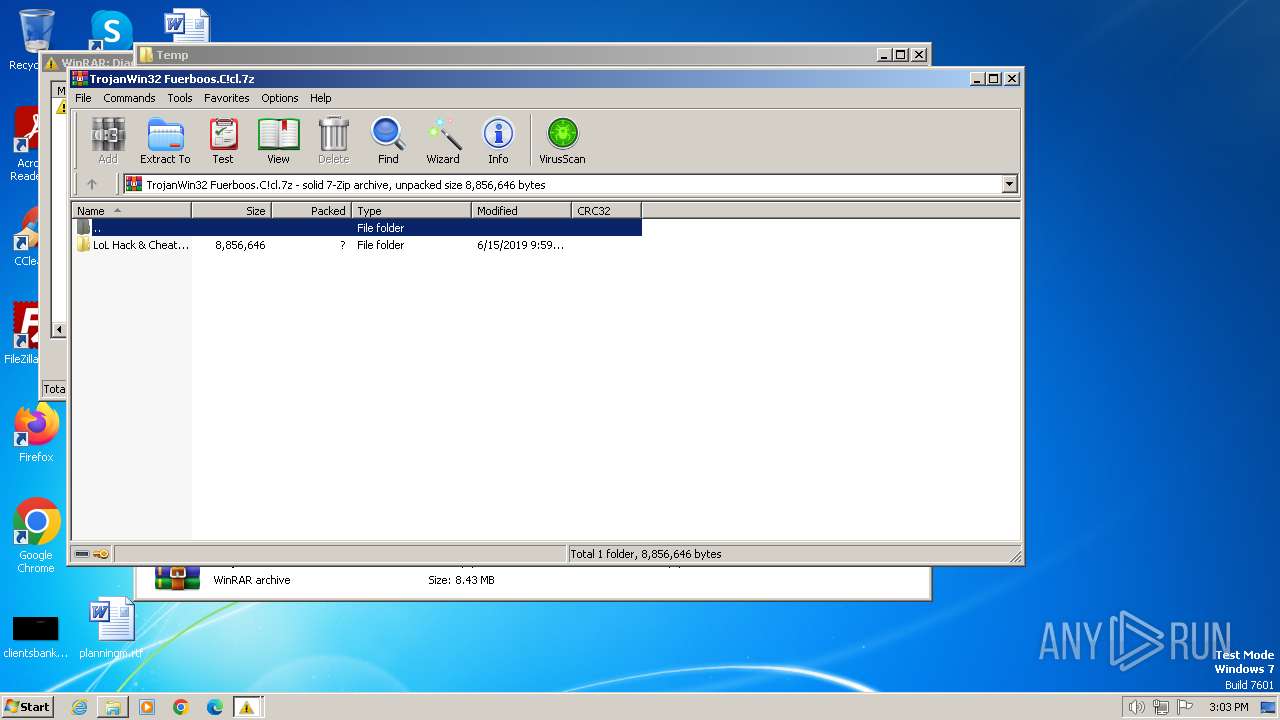Open media player taskbar icon
1280x720 pixels.
pos(147,707)
